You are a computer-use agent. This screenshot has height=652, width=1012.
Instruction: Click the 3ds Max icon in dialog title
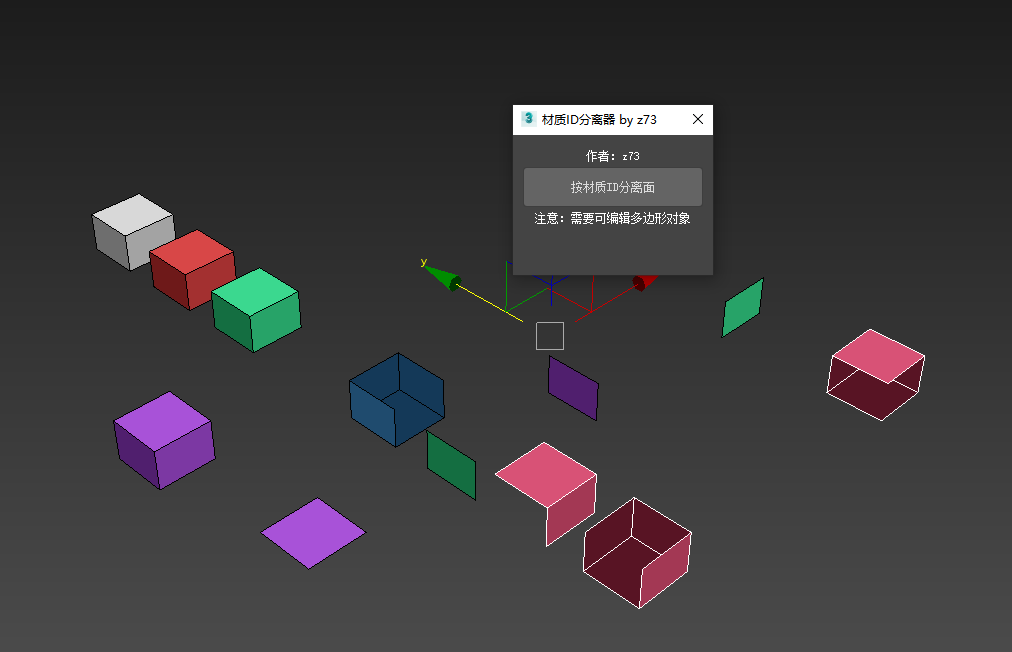click(529, 119)
